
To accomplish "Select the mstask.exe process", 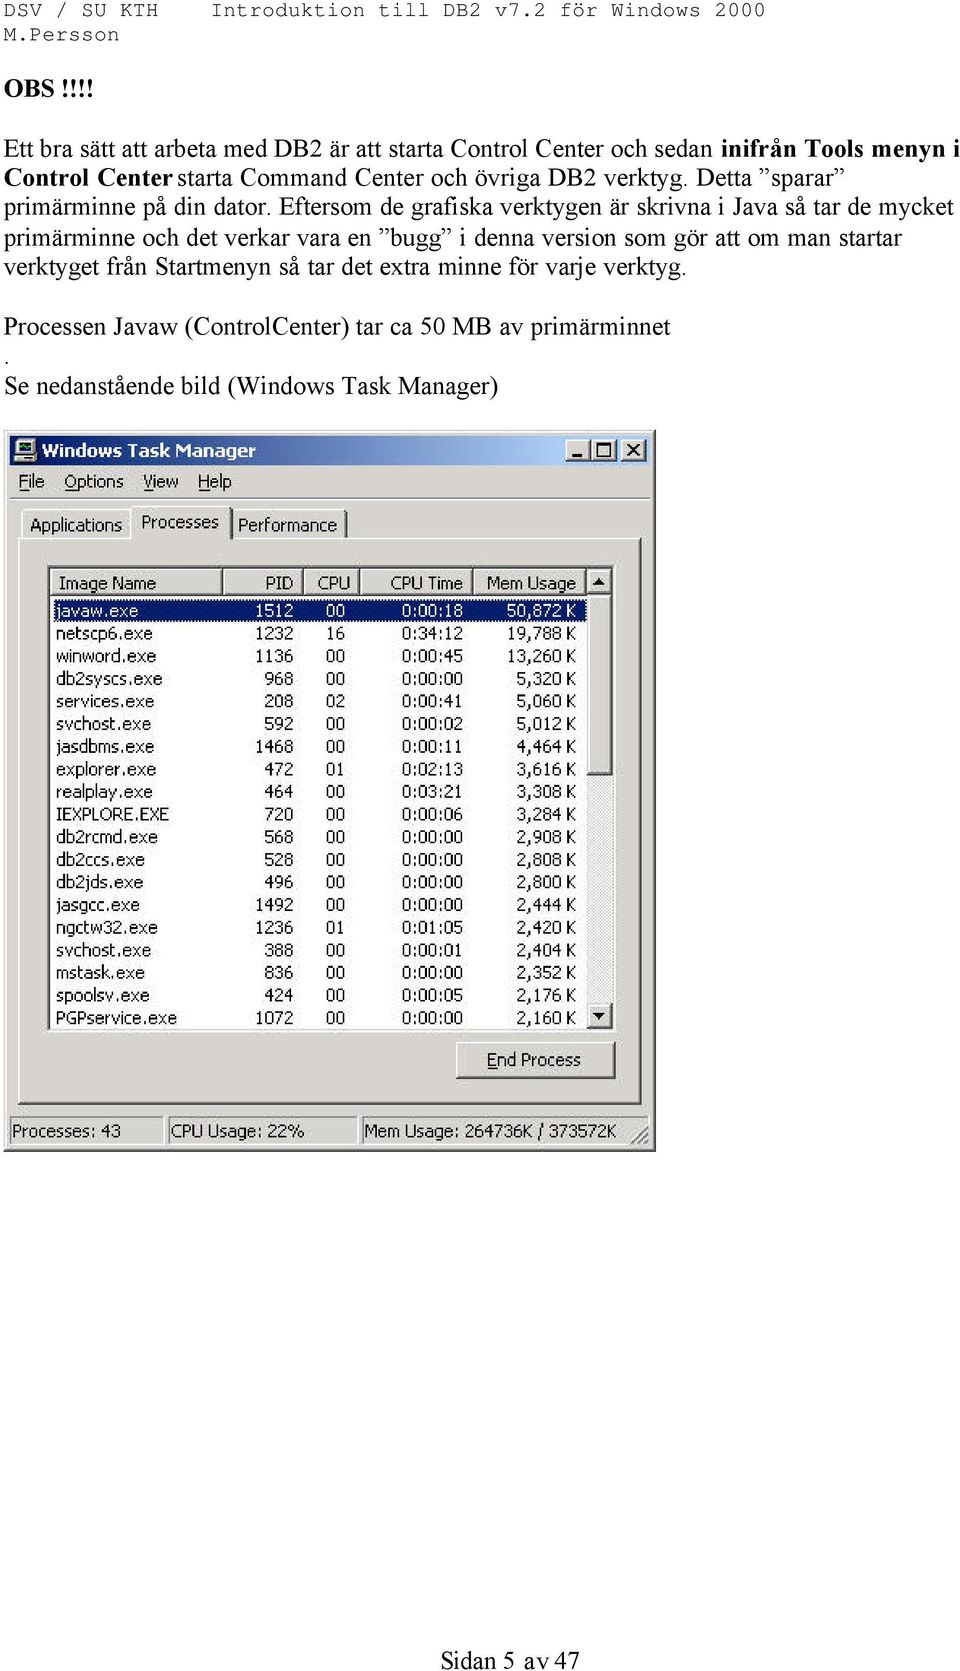I will pyautogui.click(x=318, y=972).
